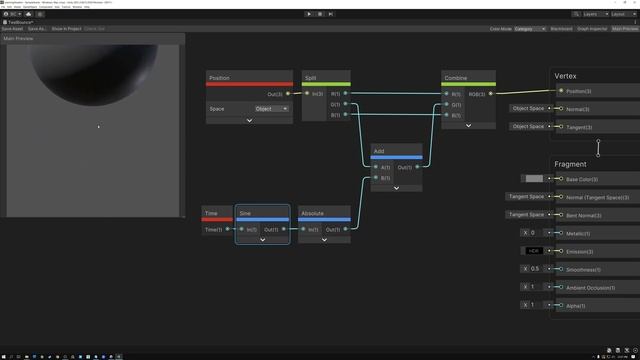The height and width of the screenshot is (360, 640).
Task: Start Play mode with the play button
Action: click(309, 14)
